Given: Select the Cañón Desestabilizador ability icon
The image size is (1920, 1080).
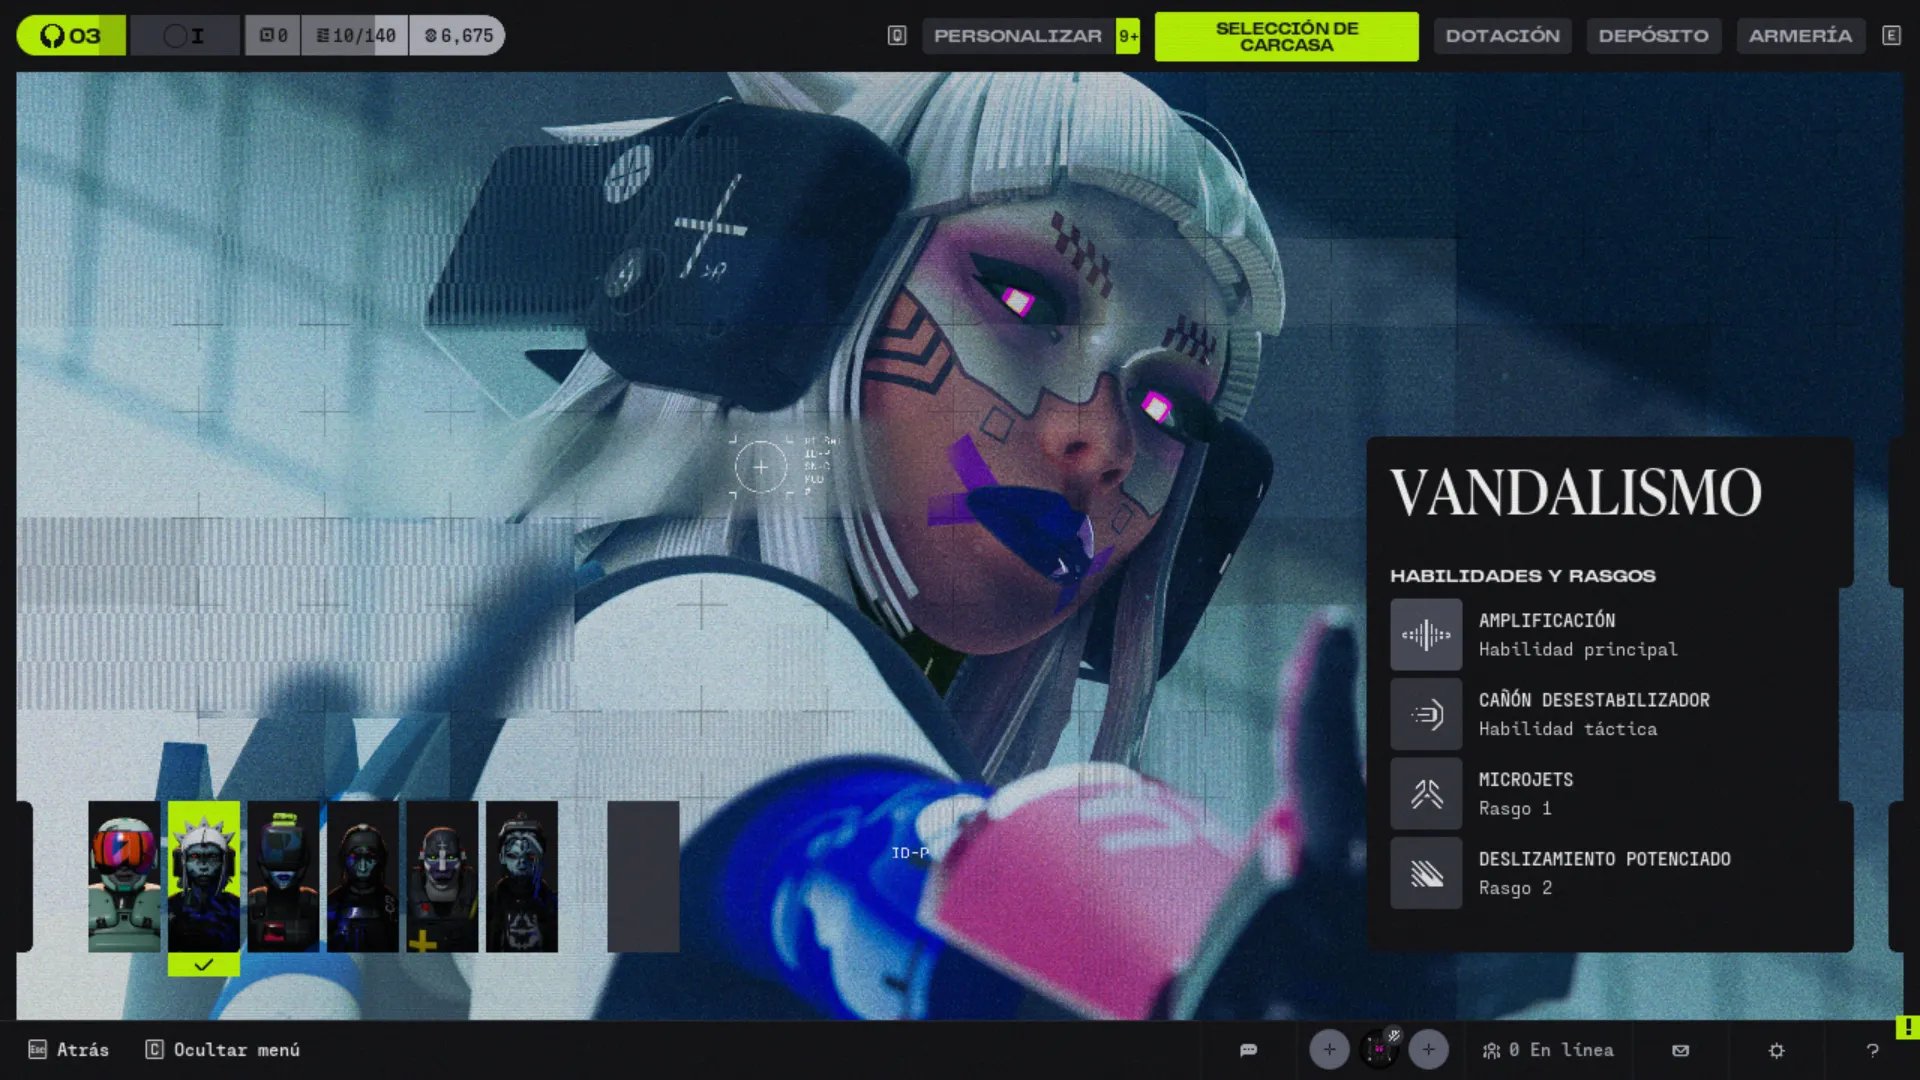Looking at the screenshot, I should click(1426, 714).
